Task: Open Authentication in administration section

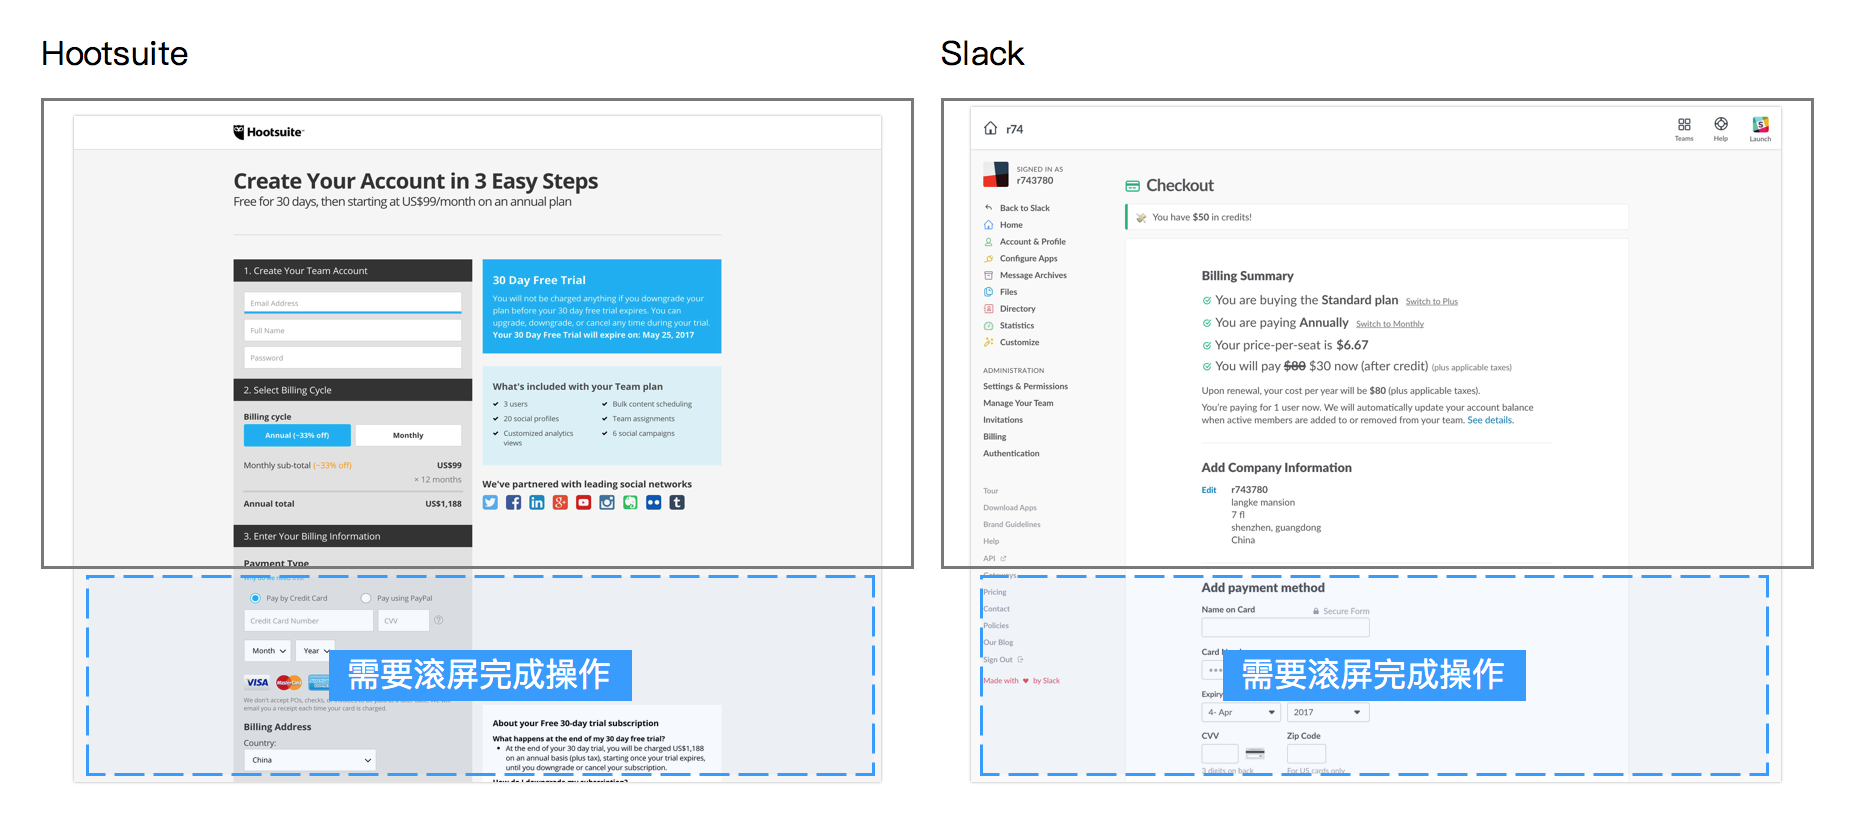Action: [x=1011, y=454]
